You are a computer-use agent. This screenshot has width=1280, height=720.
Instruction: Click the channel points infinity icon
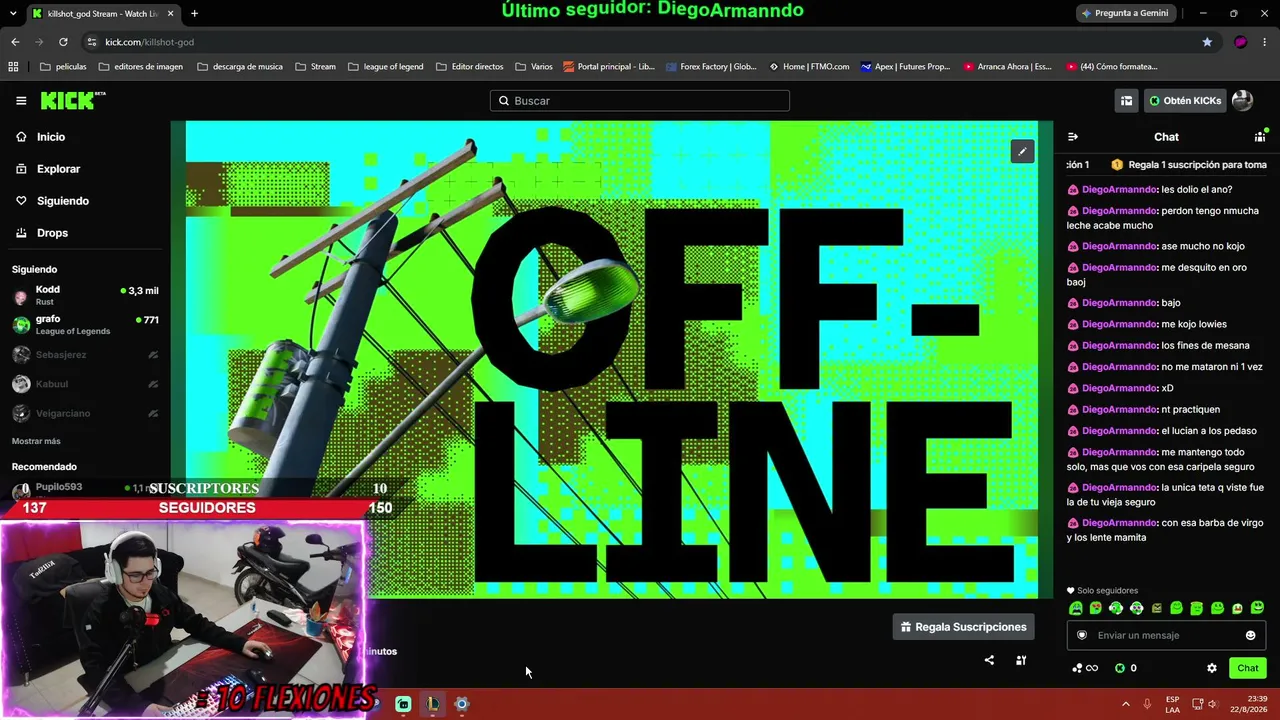click(x=1085, y=668)
